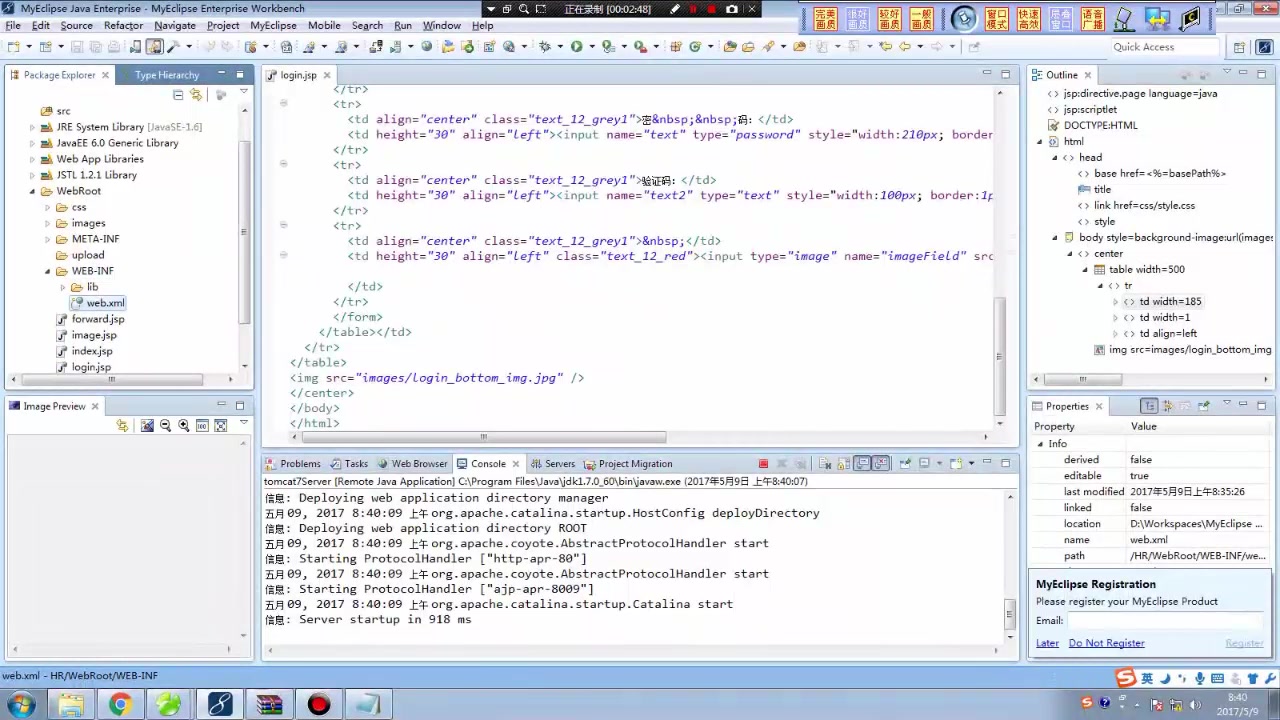This screenshot has height=720, width=1280.
Task: Click the Run green play icon
Action: pyautogui.click(x=576, y=47)
